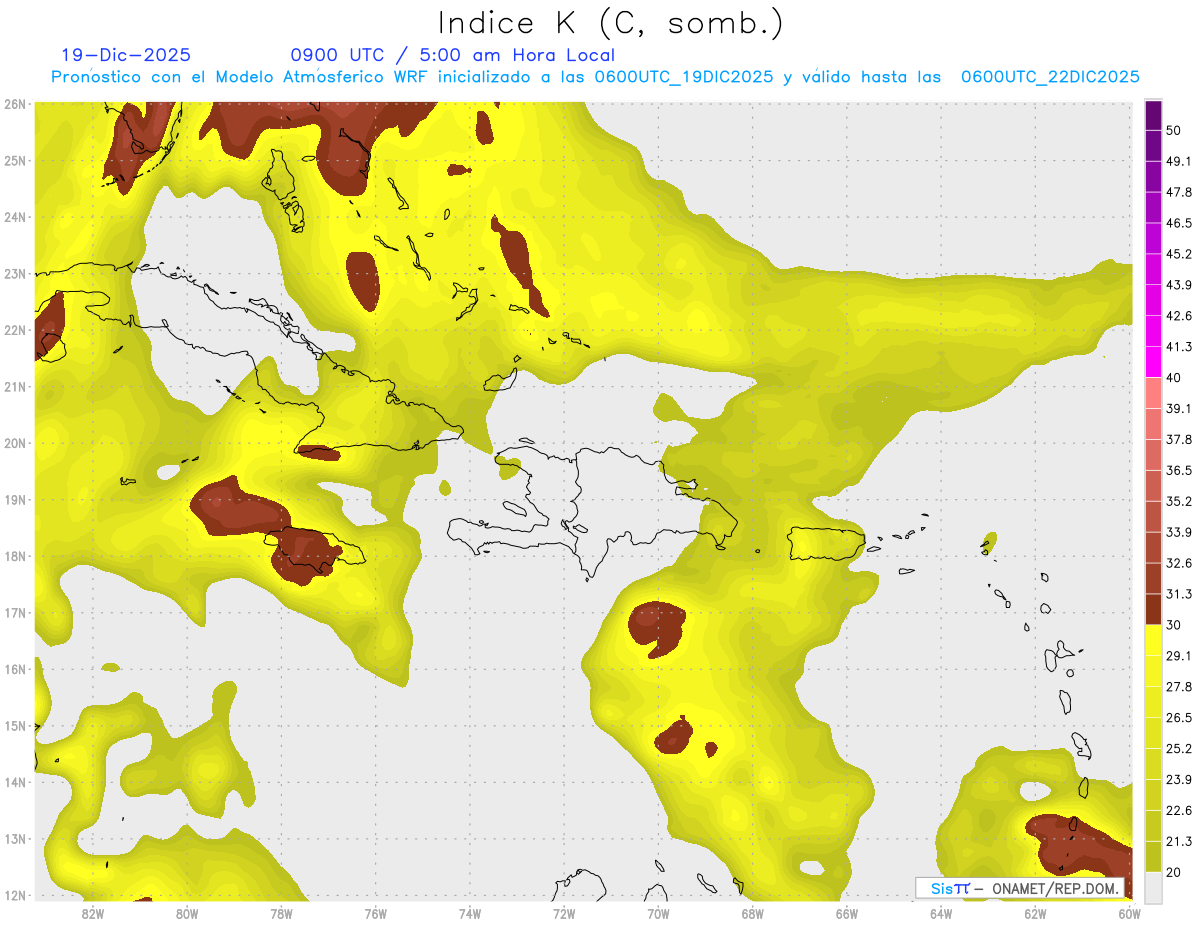Click the '37.8' colorbar value

pyautogui.click(x=1179, y=439)
